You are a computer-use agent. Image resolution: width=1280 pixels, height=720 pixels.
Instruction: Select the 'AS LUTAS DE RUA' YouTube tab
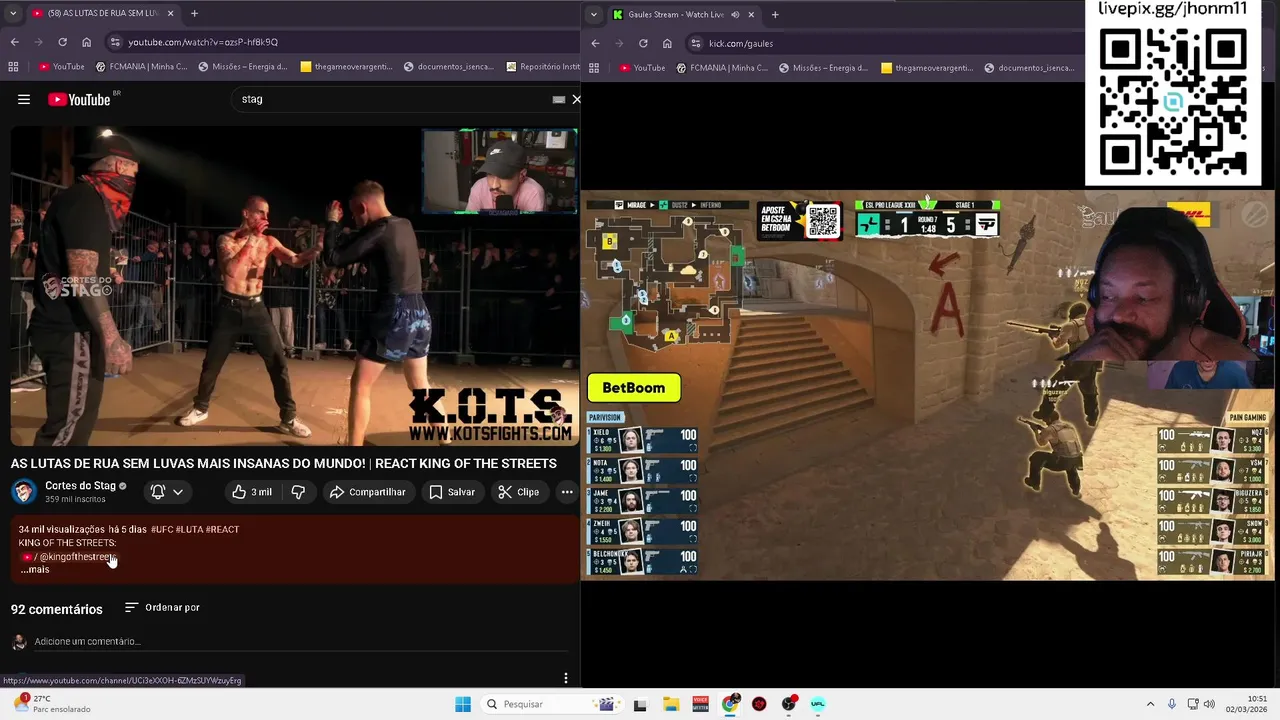103,13
